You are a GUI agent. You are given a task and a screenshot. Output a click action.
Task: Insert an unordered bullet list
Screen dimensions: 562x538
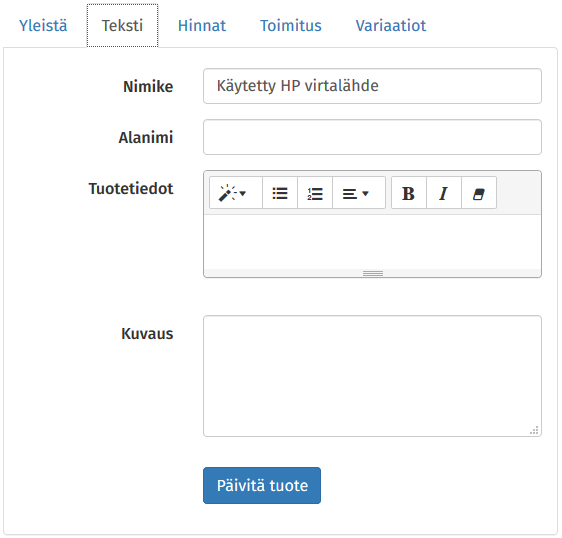[280, 193]
